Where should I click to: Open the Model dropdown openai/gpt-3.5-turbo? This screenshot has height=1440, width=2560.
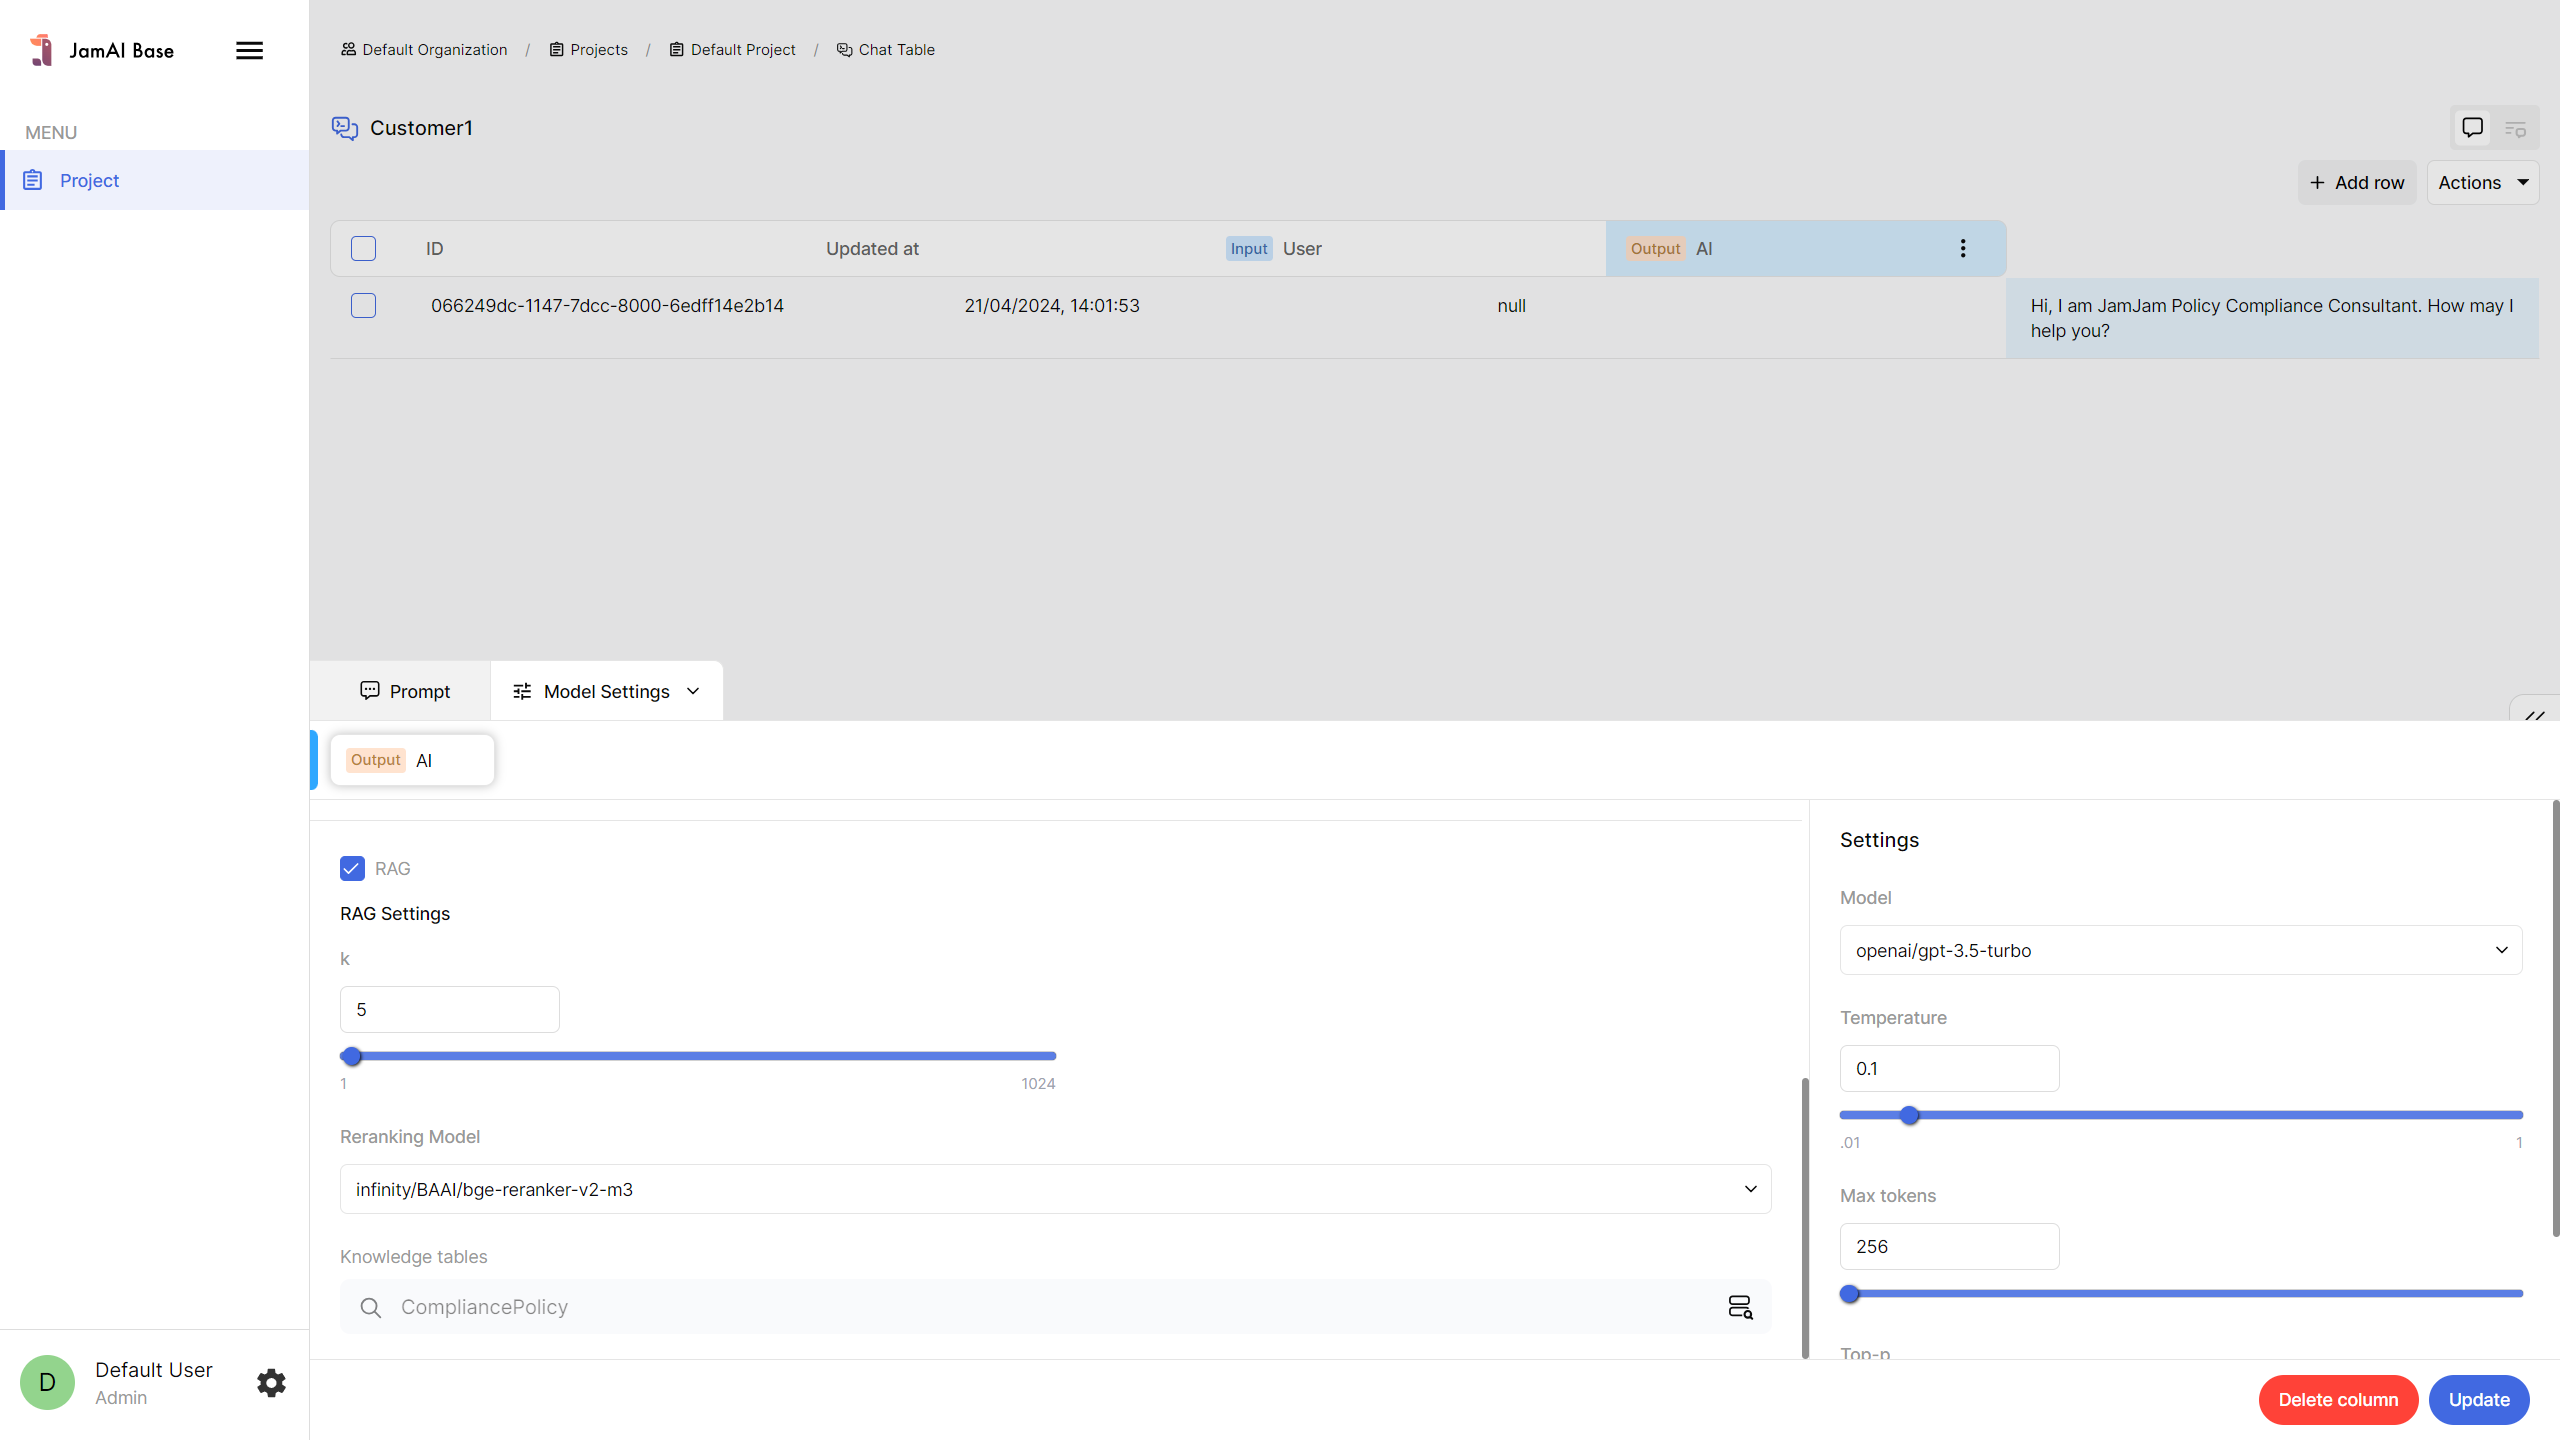click(x=2180, y=950)
